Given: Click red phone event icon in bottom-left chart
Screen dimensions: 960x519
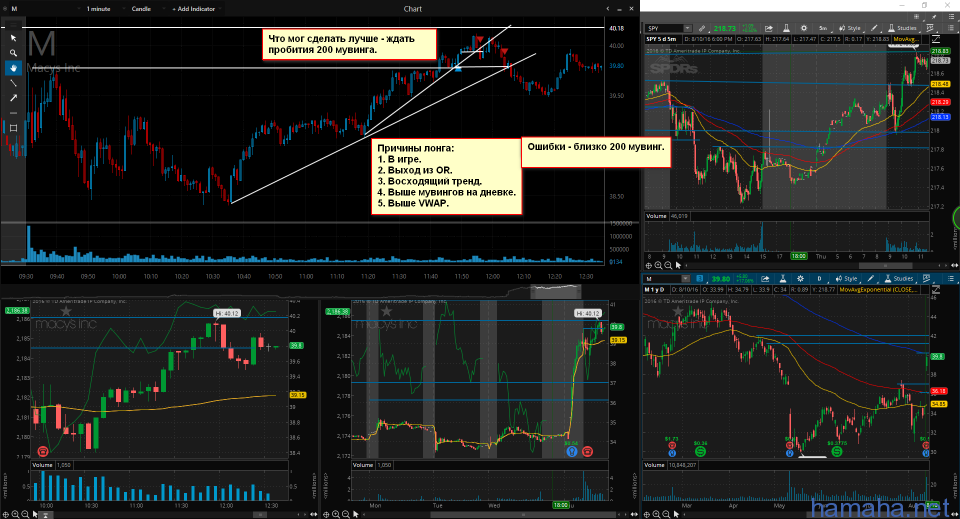Looking at the screenshot, I should point(42,452).
